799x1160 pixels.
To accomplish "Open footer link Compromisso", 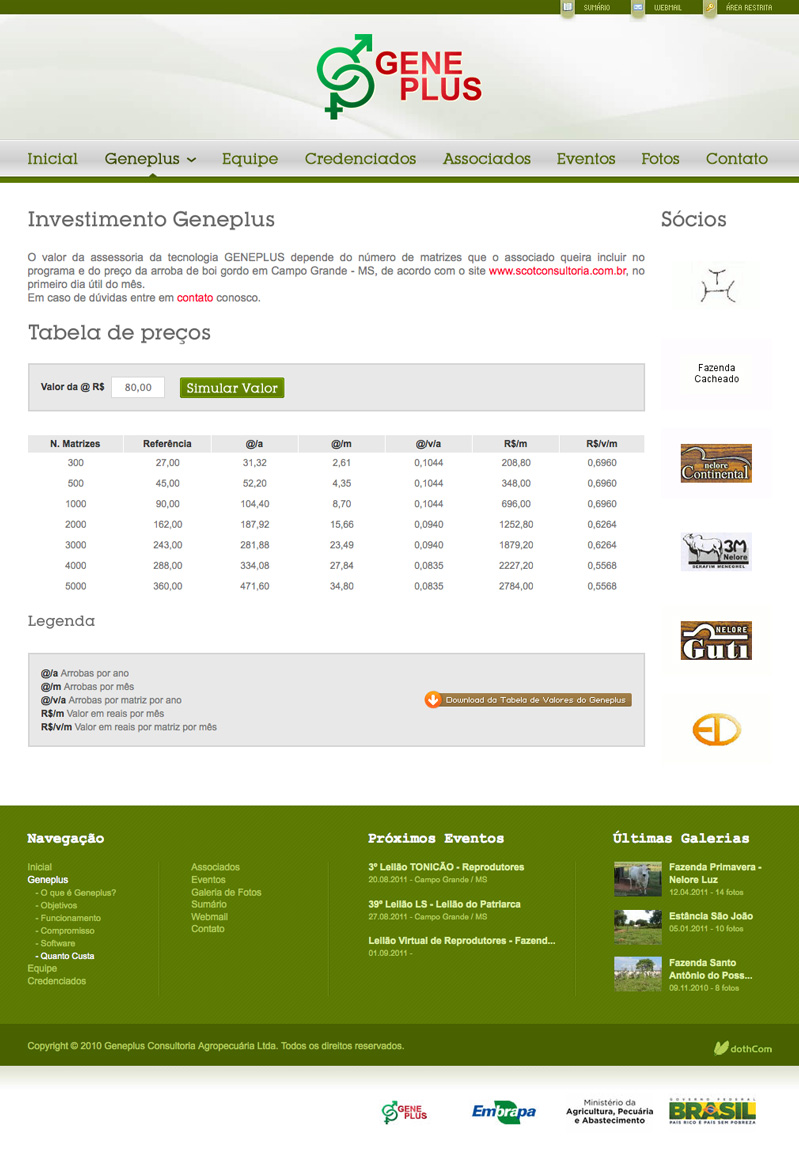I will click(67, 931).
